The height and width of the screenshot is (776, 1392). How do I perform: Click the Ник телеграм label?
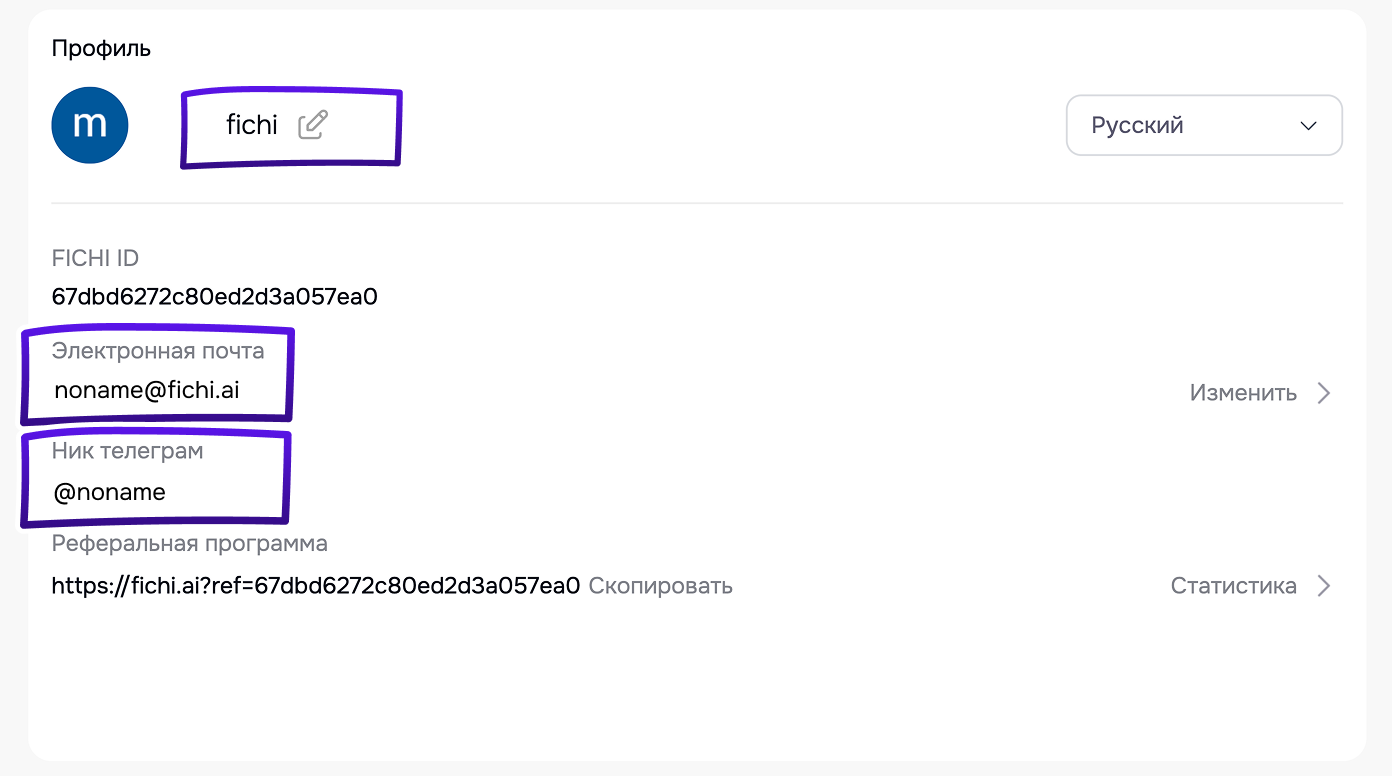128,451
